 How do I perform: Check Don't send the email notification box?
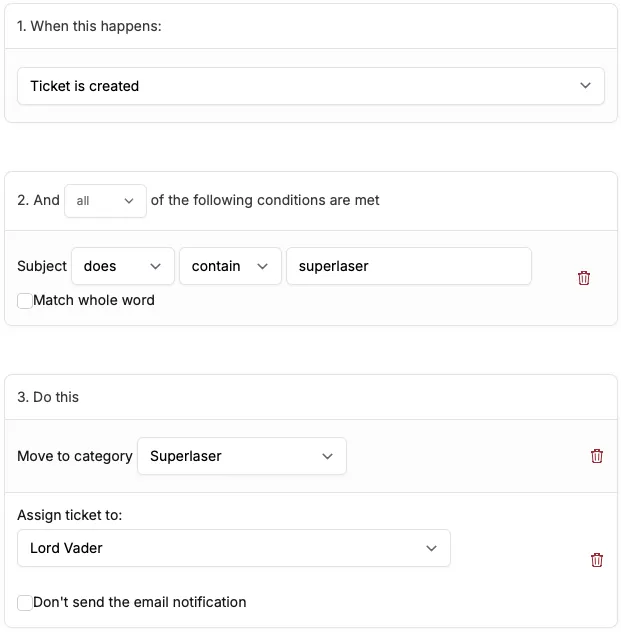pyautogui.click(x=25, y=602)
